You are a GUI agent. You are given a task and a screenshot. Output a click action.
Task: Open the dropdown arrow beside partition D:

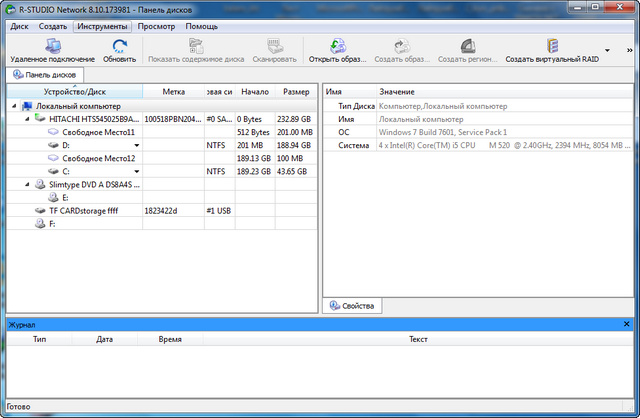click(136, 145)
